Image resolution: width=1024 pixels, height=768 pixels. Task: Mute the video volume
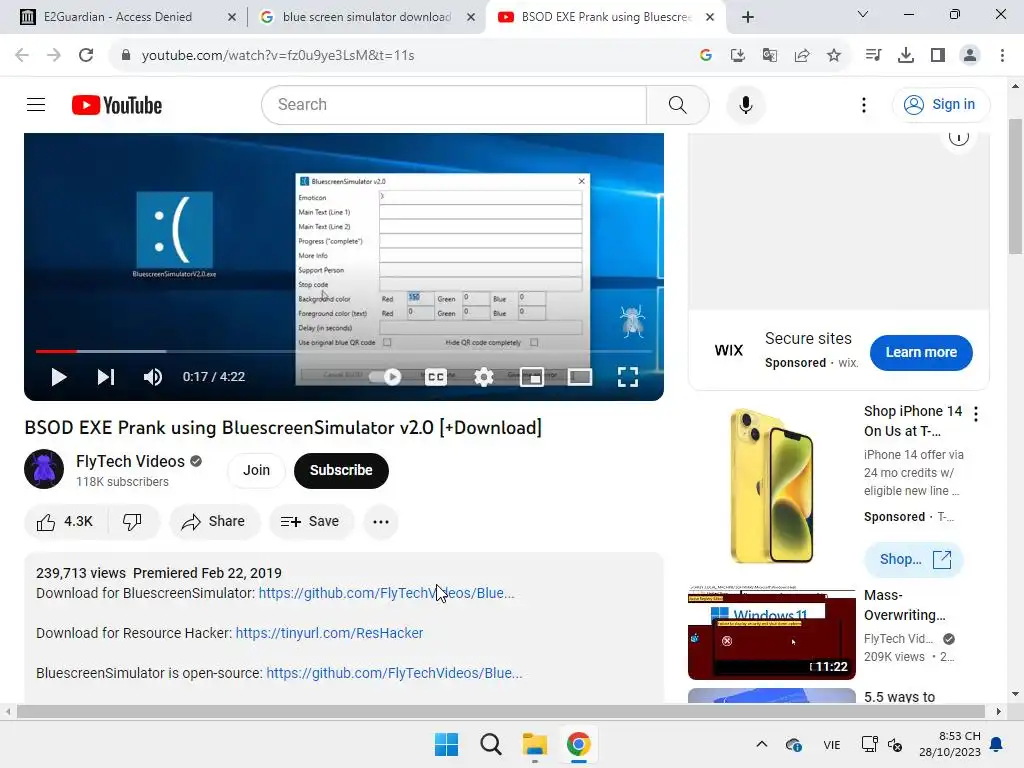(x=153, y=377)
